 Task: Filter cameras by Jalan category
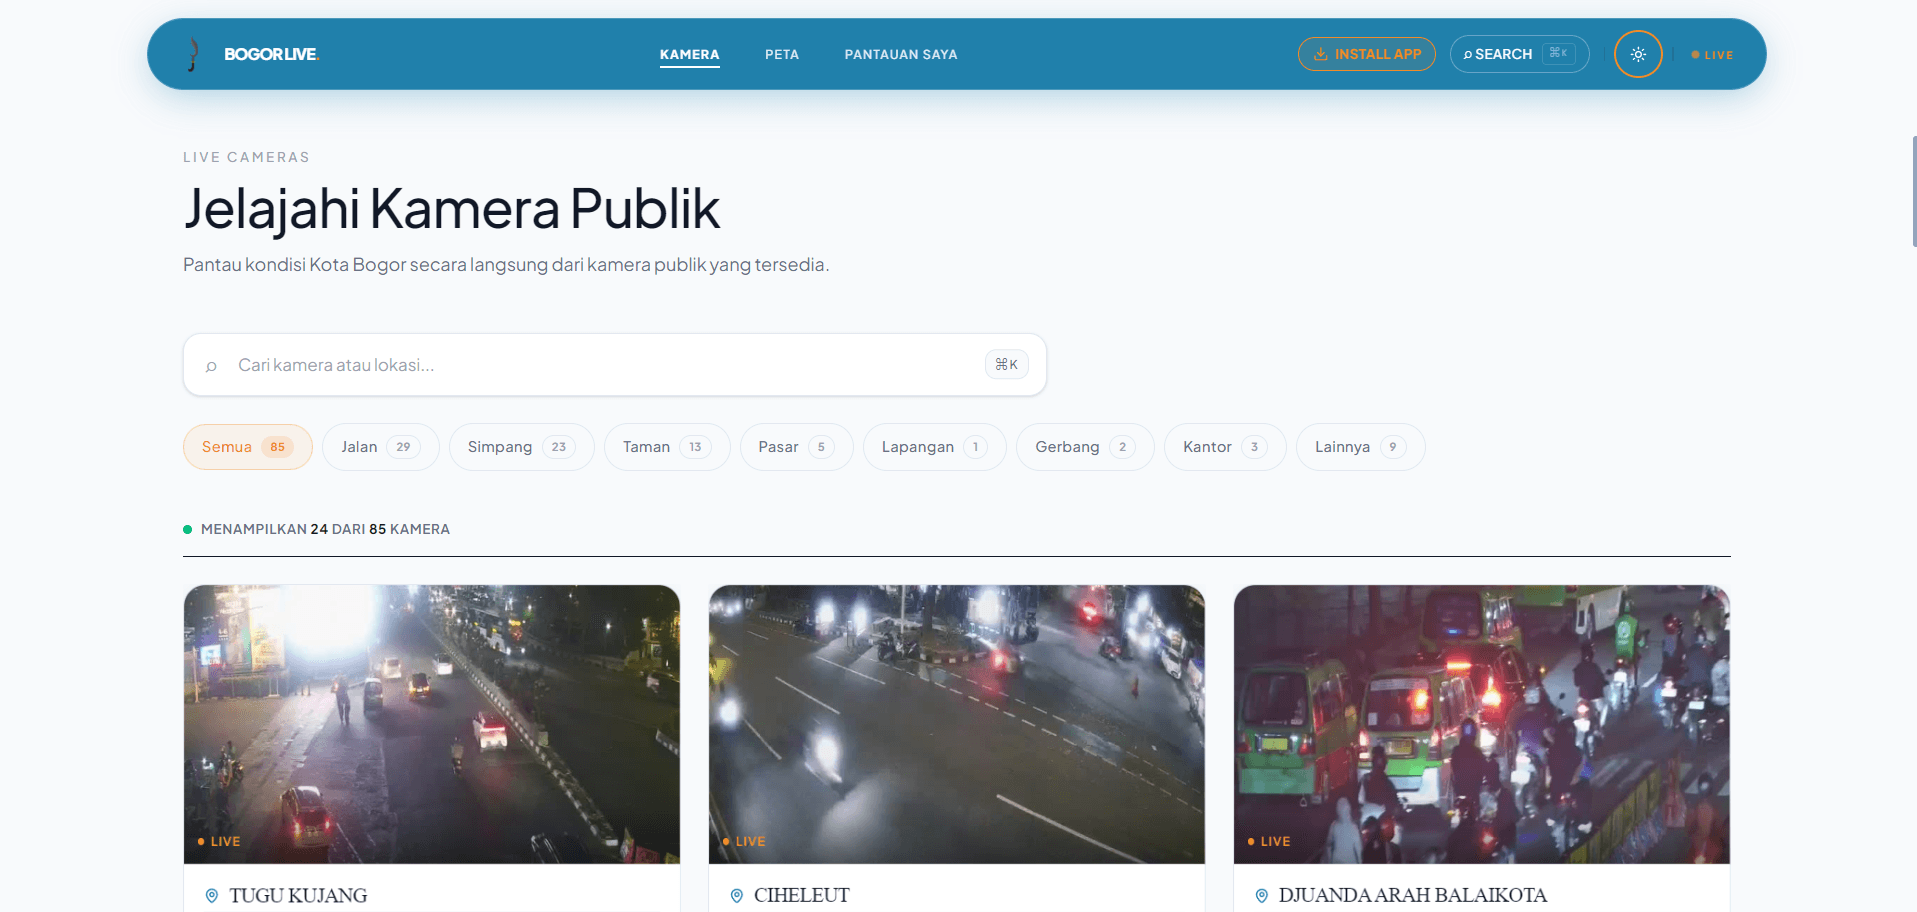[x=380, y=447]
